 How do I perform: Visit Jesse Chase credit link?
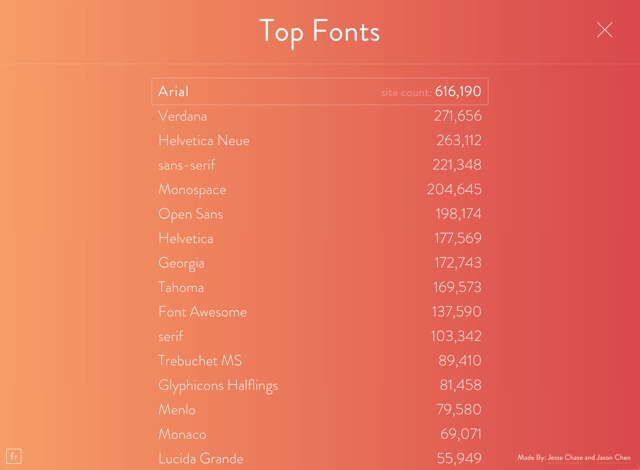click(x=565, y=458)
